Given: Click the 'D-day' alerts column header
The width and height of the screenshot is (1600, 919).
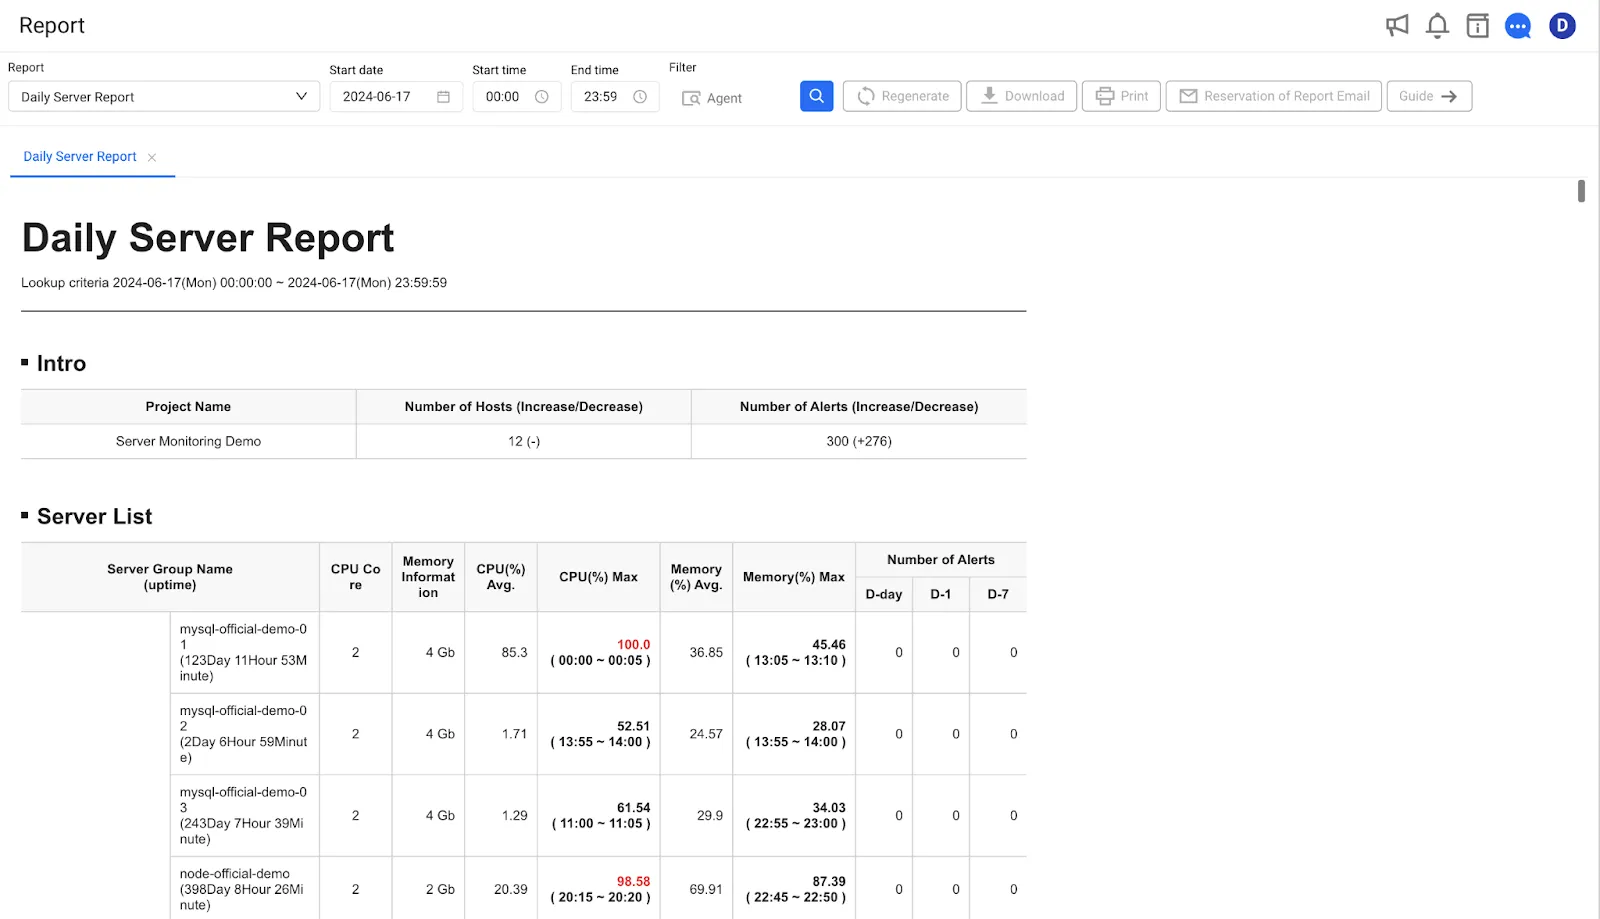Looking at the screenshot, I should click(x=884, y=594).
